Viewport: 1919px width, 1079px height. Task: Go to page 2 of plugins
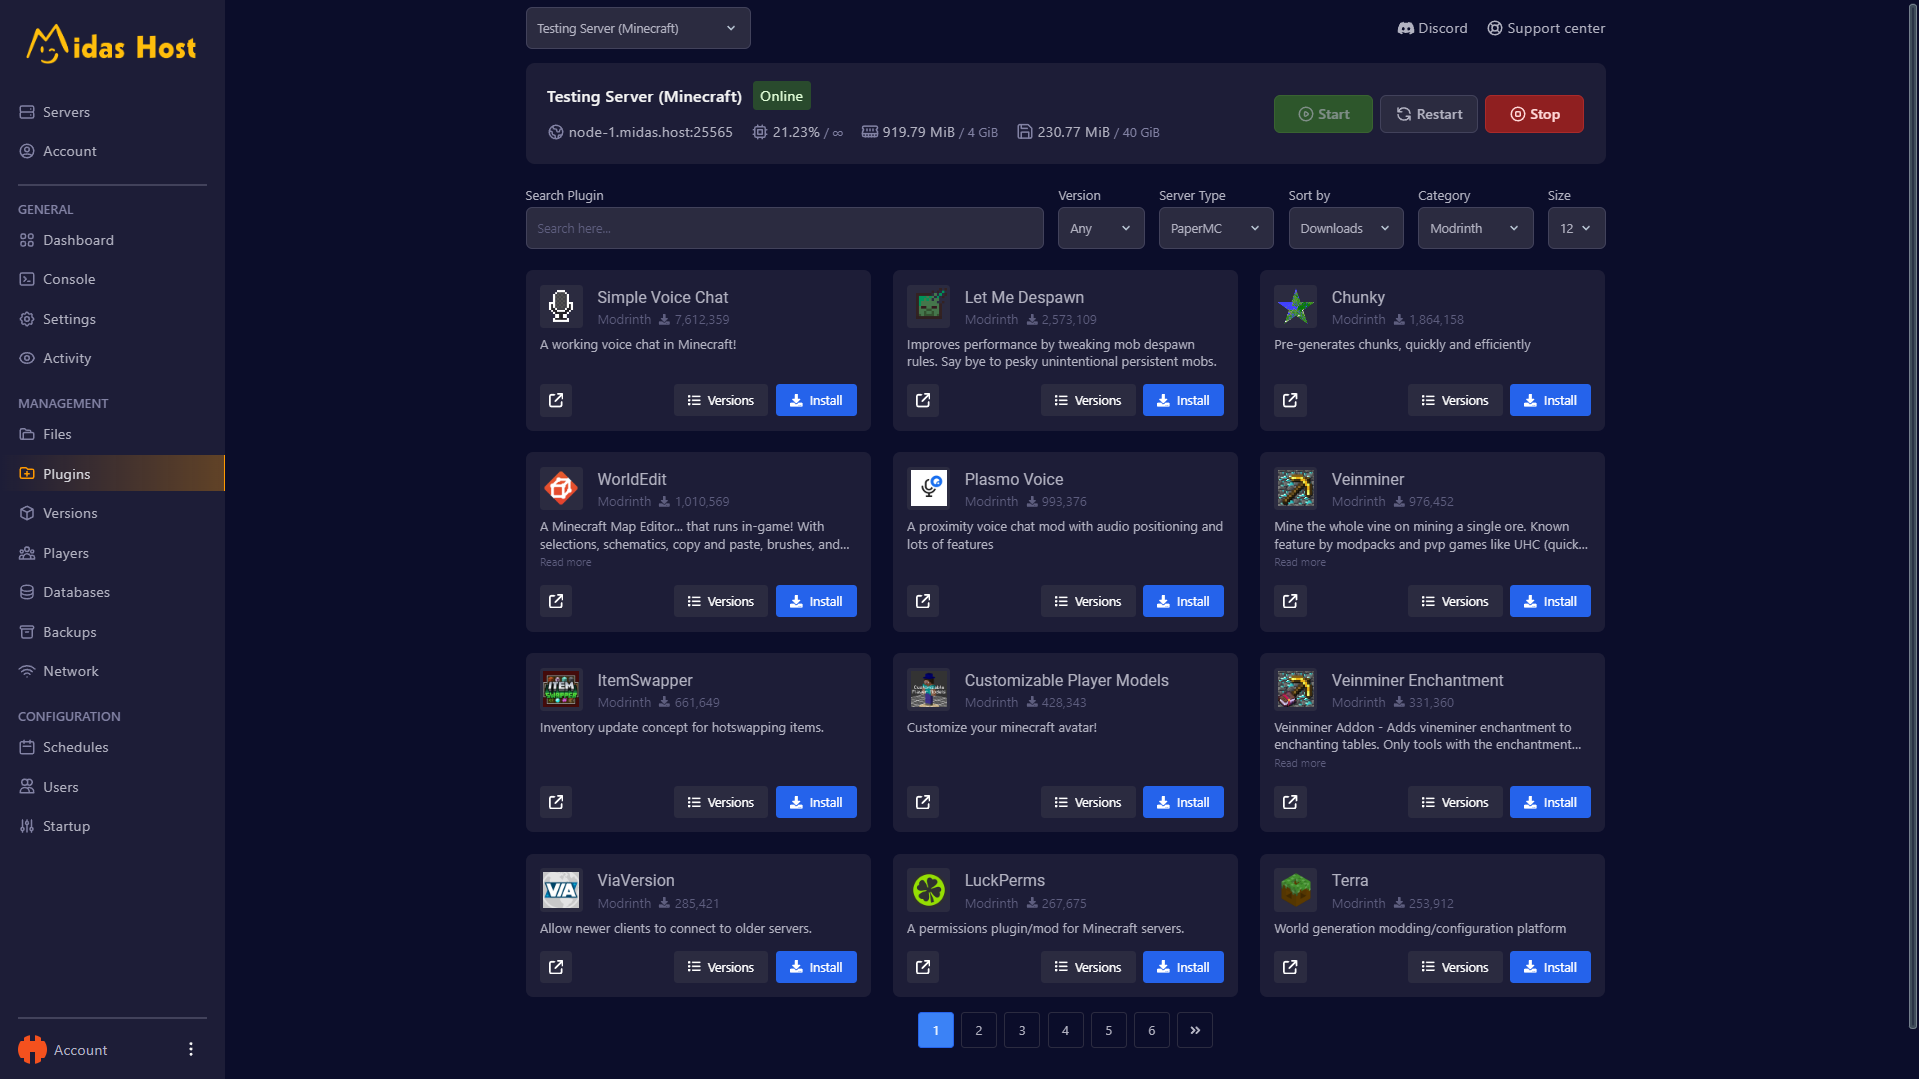979,1030
